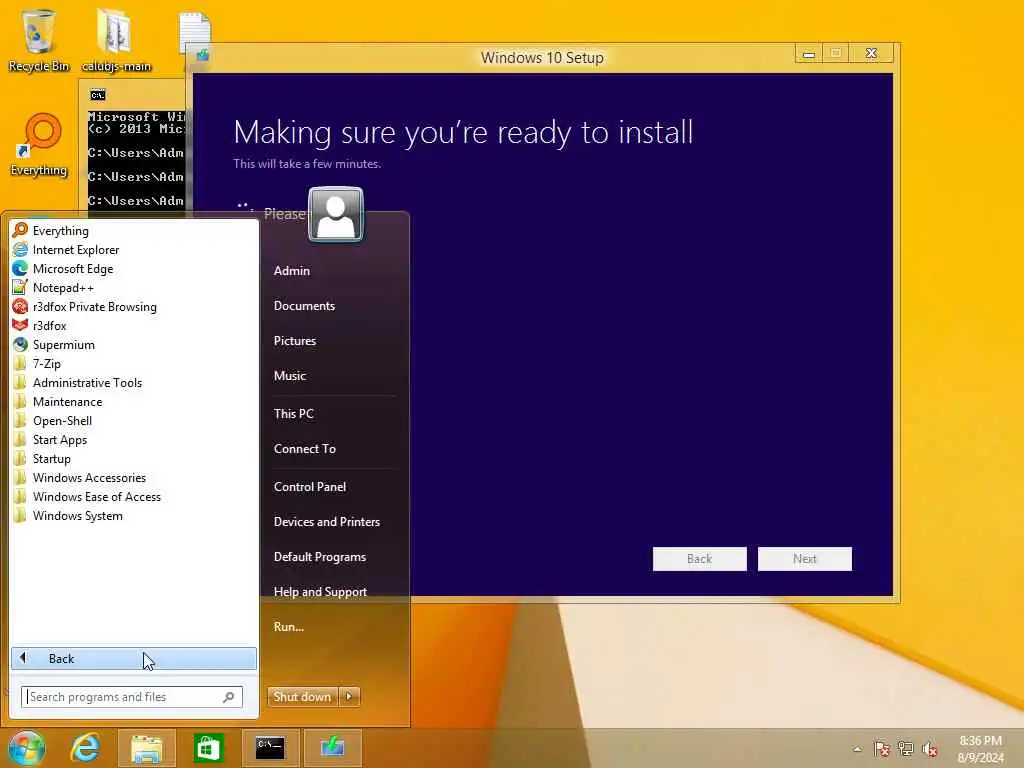Click the Windows 10 Setup title bar icon
Viewport: 1024px width, 768px height.
[x=202, y=56]
